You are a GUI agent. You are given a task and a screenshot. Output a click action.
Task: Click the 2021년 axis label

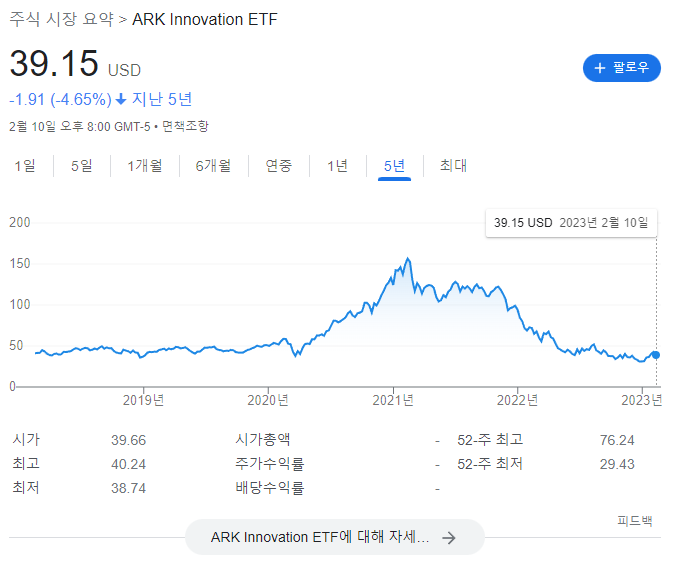(x=393, y=400)
